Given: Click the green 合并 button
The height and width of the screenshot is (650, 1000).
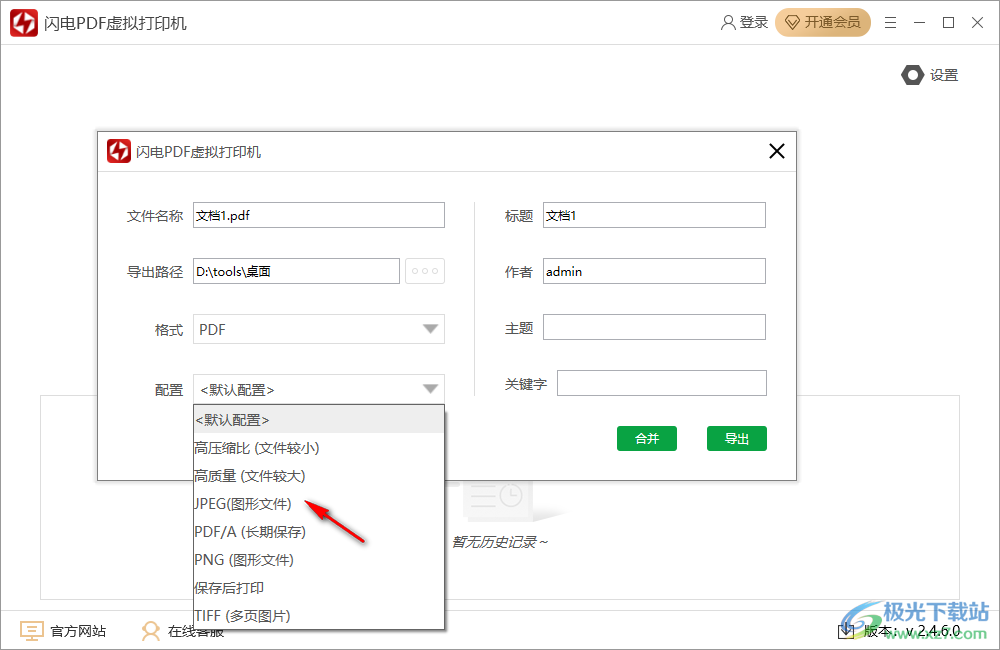Looking at the screenshot, I should click(647, 438).
